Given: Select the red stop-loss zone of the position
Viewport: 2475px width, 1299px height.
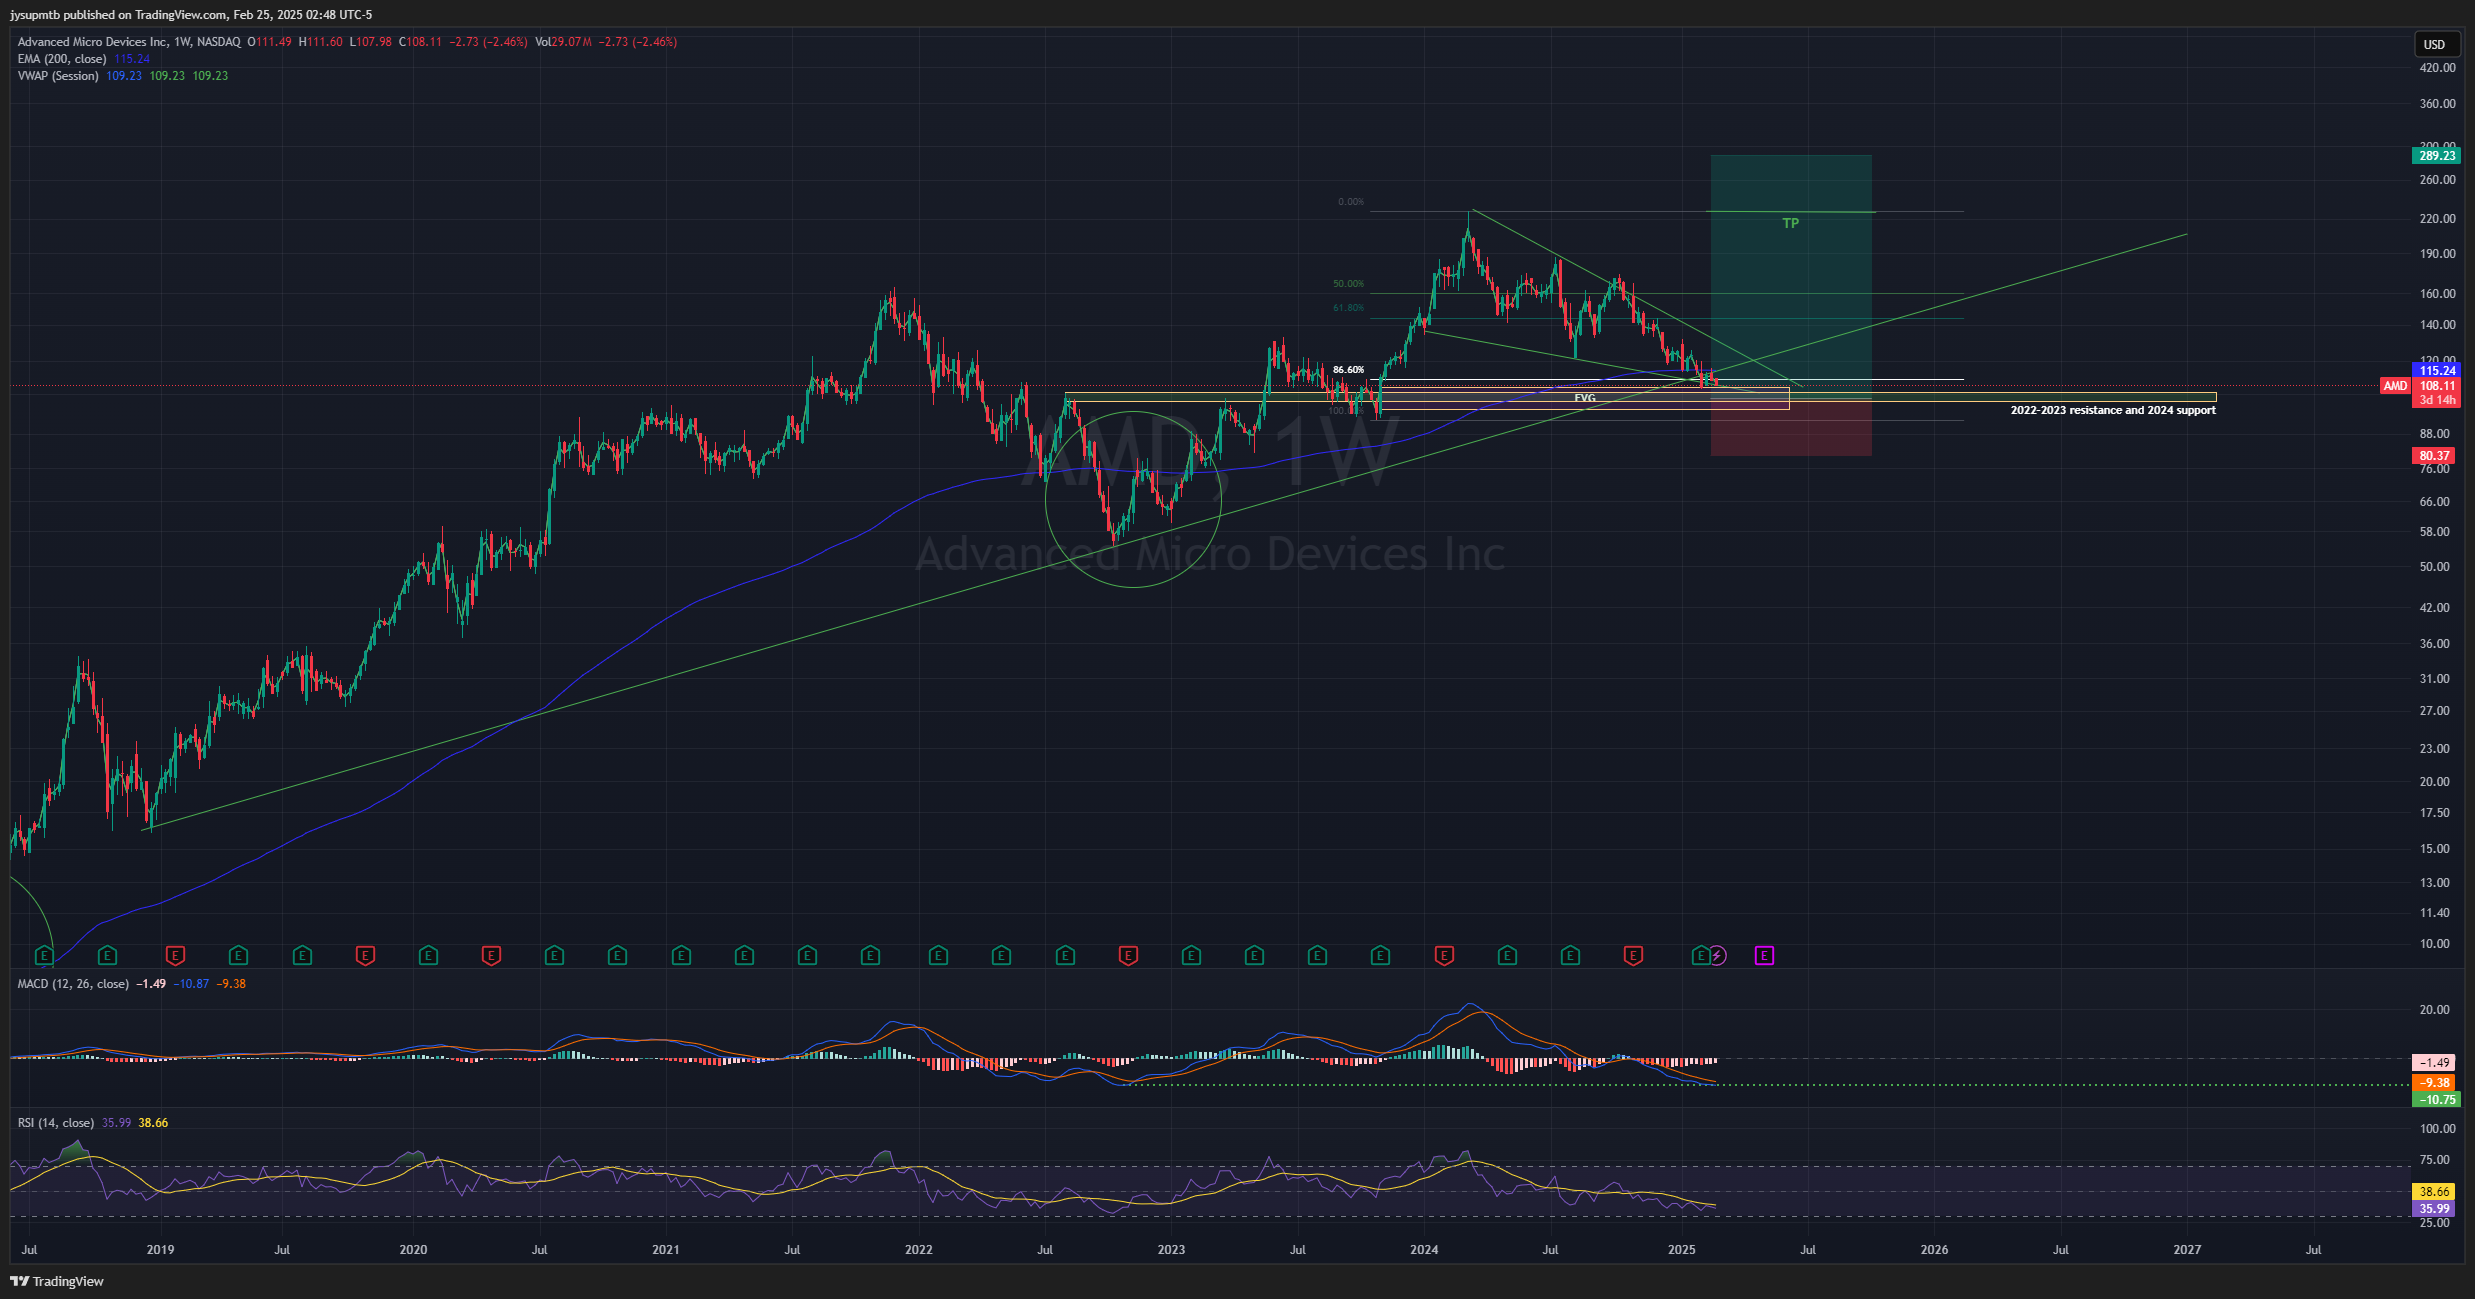Looking at the screenshot, I should tap(1791, 427).
